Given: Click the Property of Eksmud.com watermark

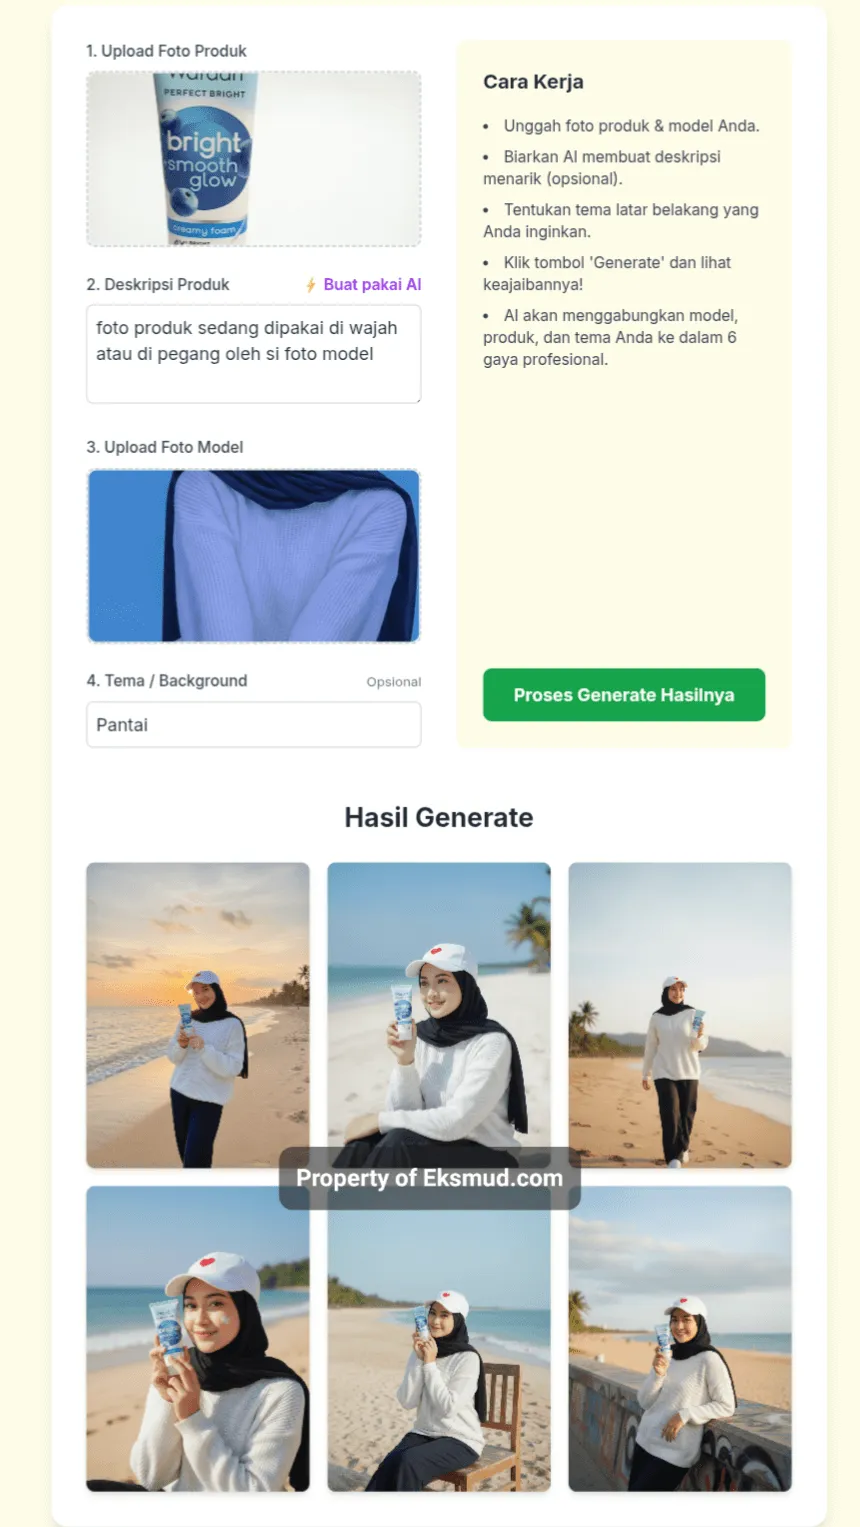Looking at the screenshot, I should (430, 1178).
